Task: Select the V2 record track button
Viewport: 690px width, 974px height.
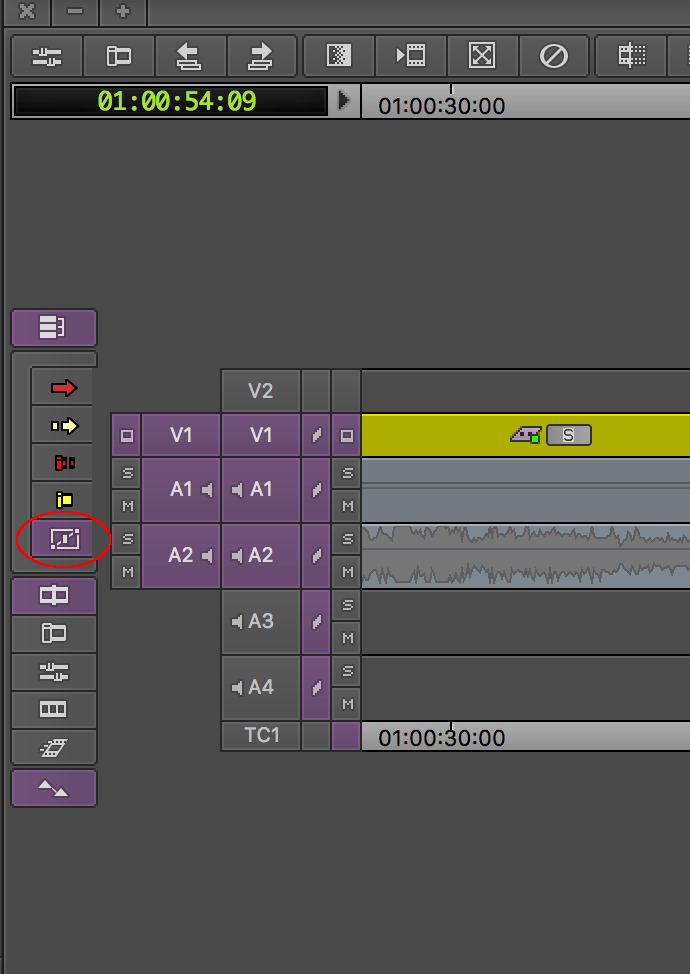Action: click(260, 391)
